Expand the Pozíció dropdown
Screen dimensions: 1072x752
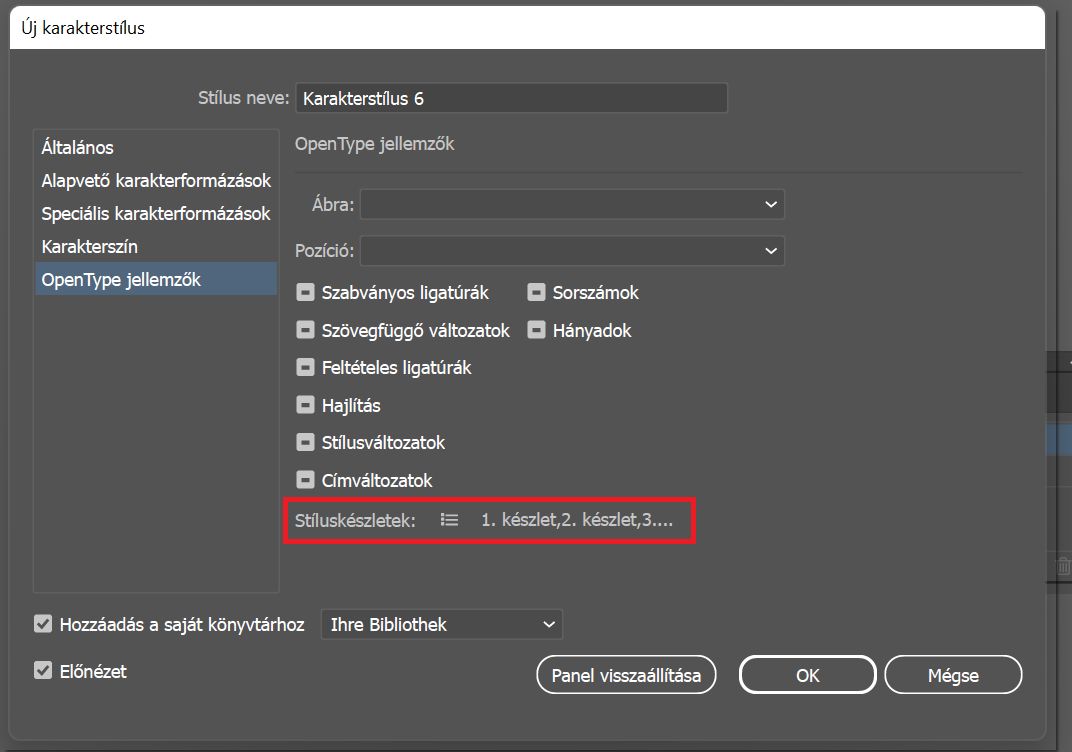(572, 250)
